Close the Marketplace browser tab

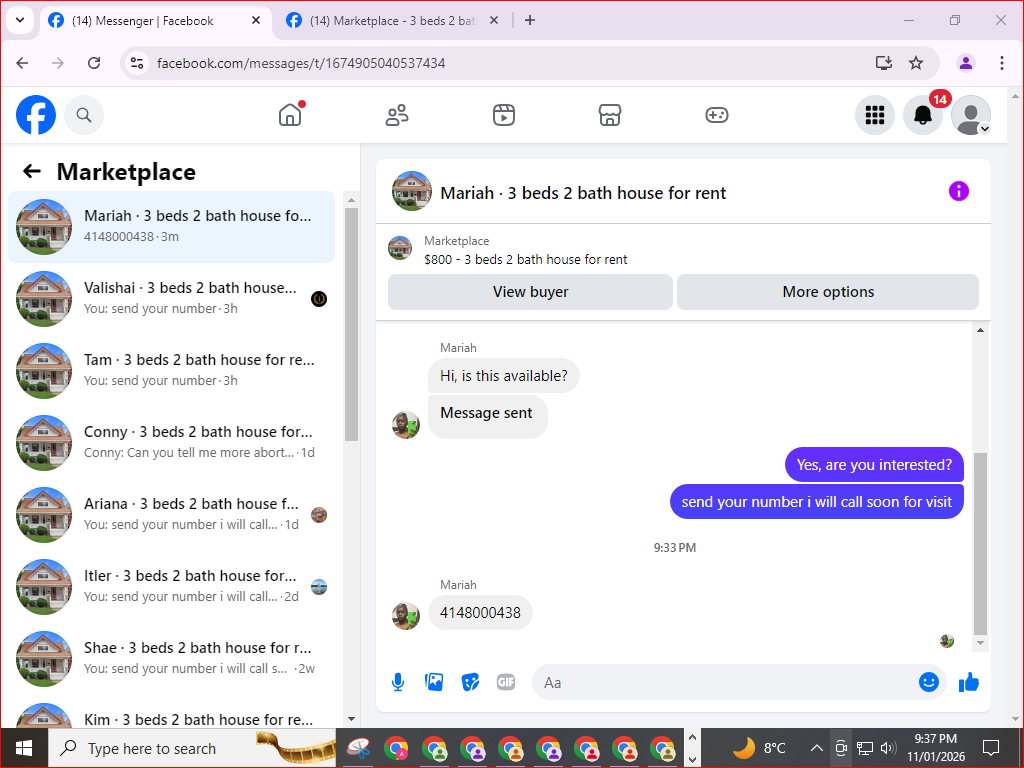point(494,21)
